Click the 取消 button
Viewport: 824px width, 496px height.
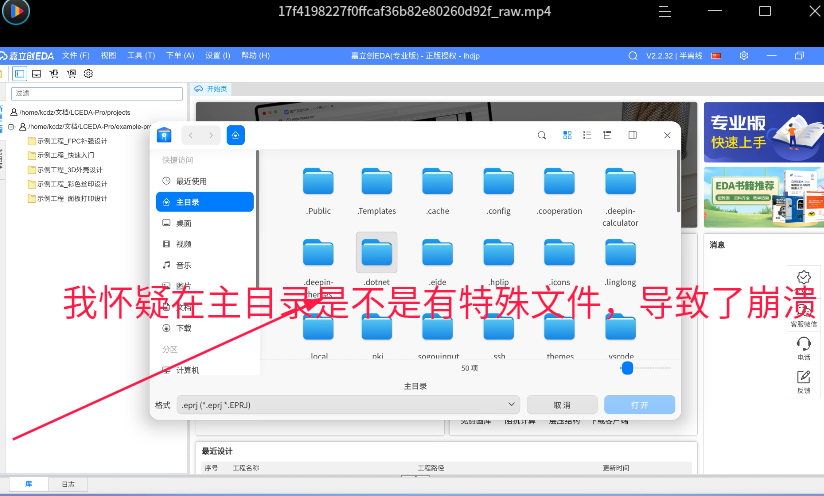pyautogui.click(x=562, y=405)
